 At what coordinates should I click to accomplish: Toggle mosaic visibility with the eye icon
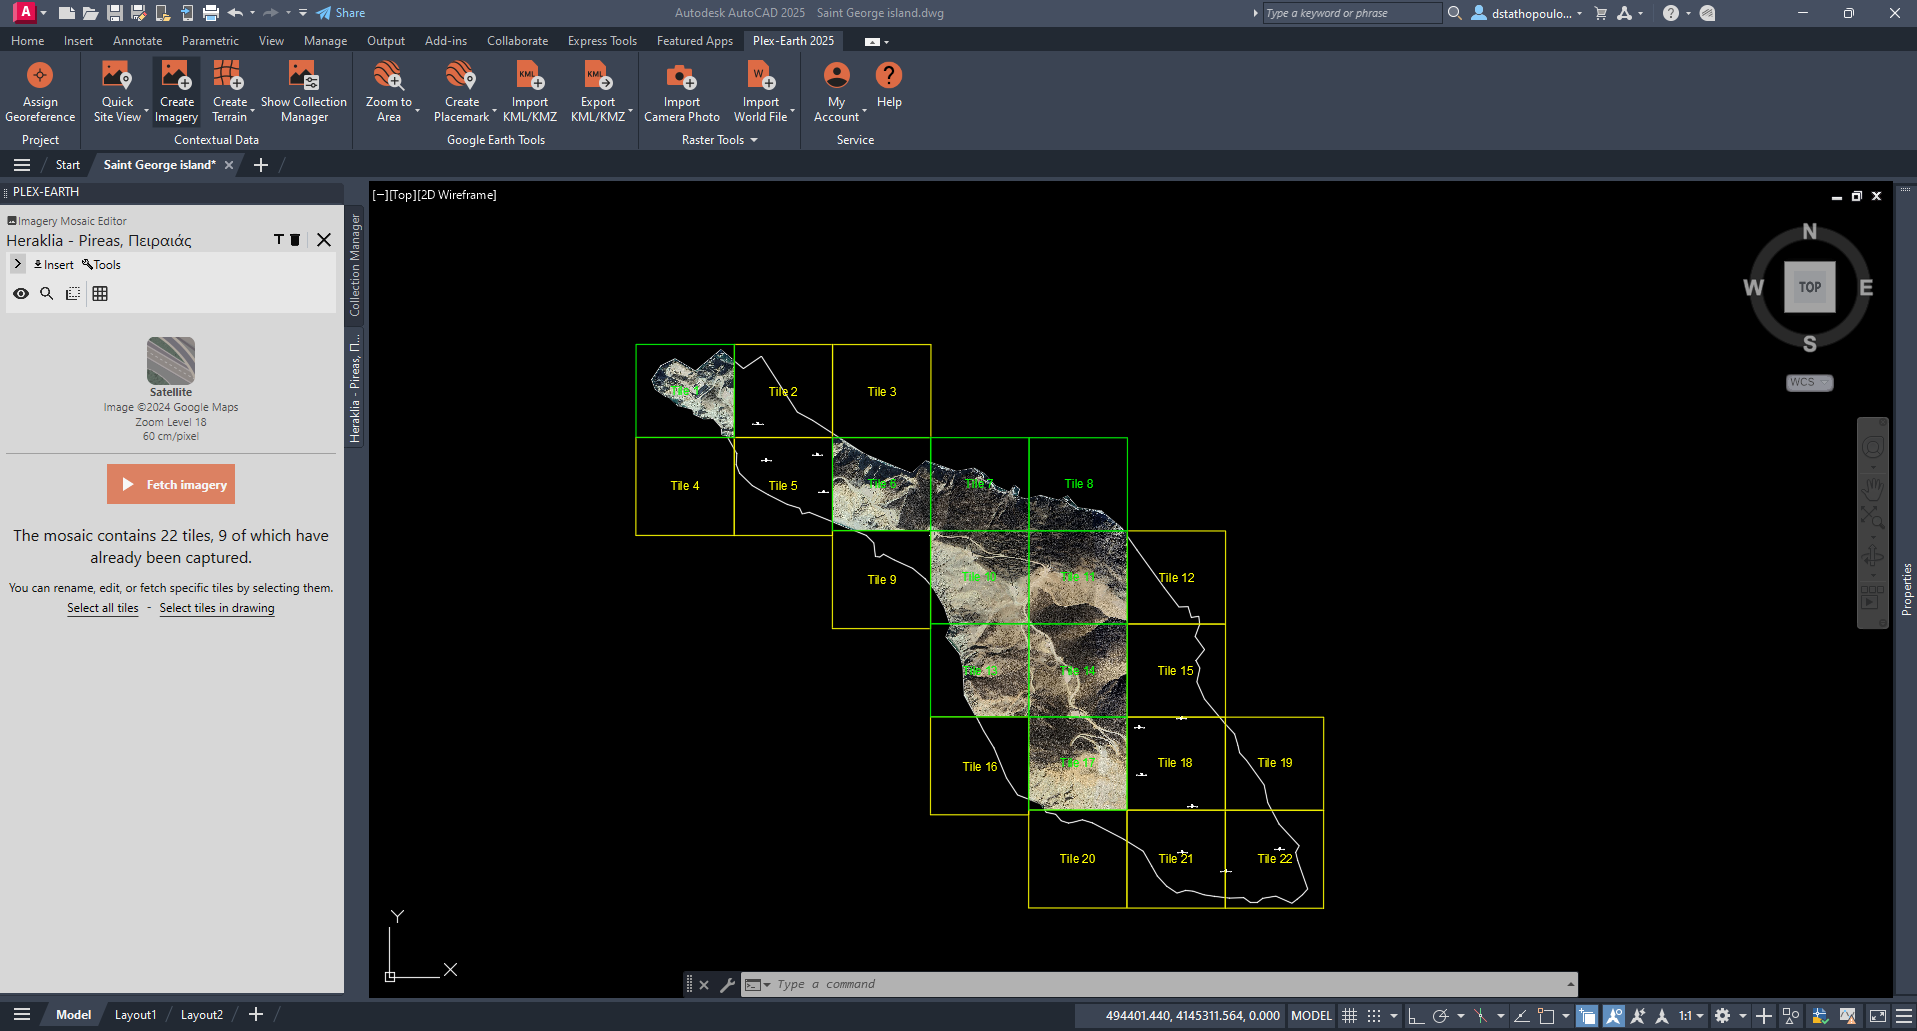tap(20, 293)
